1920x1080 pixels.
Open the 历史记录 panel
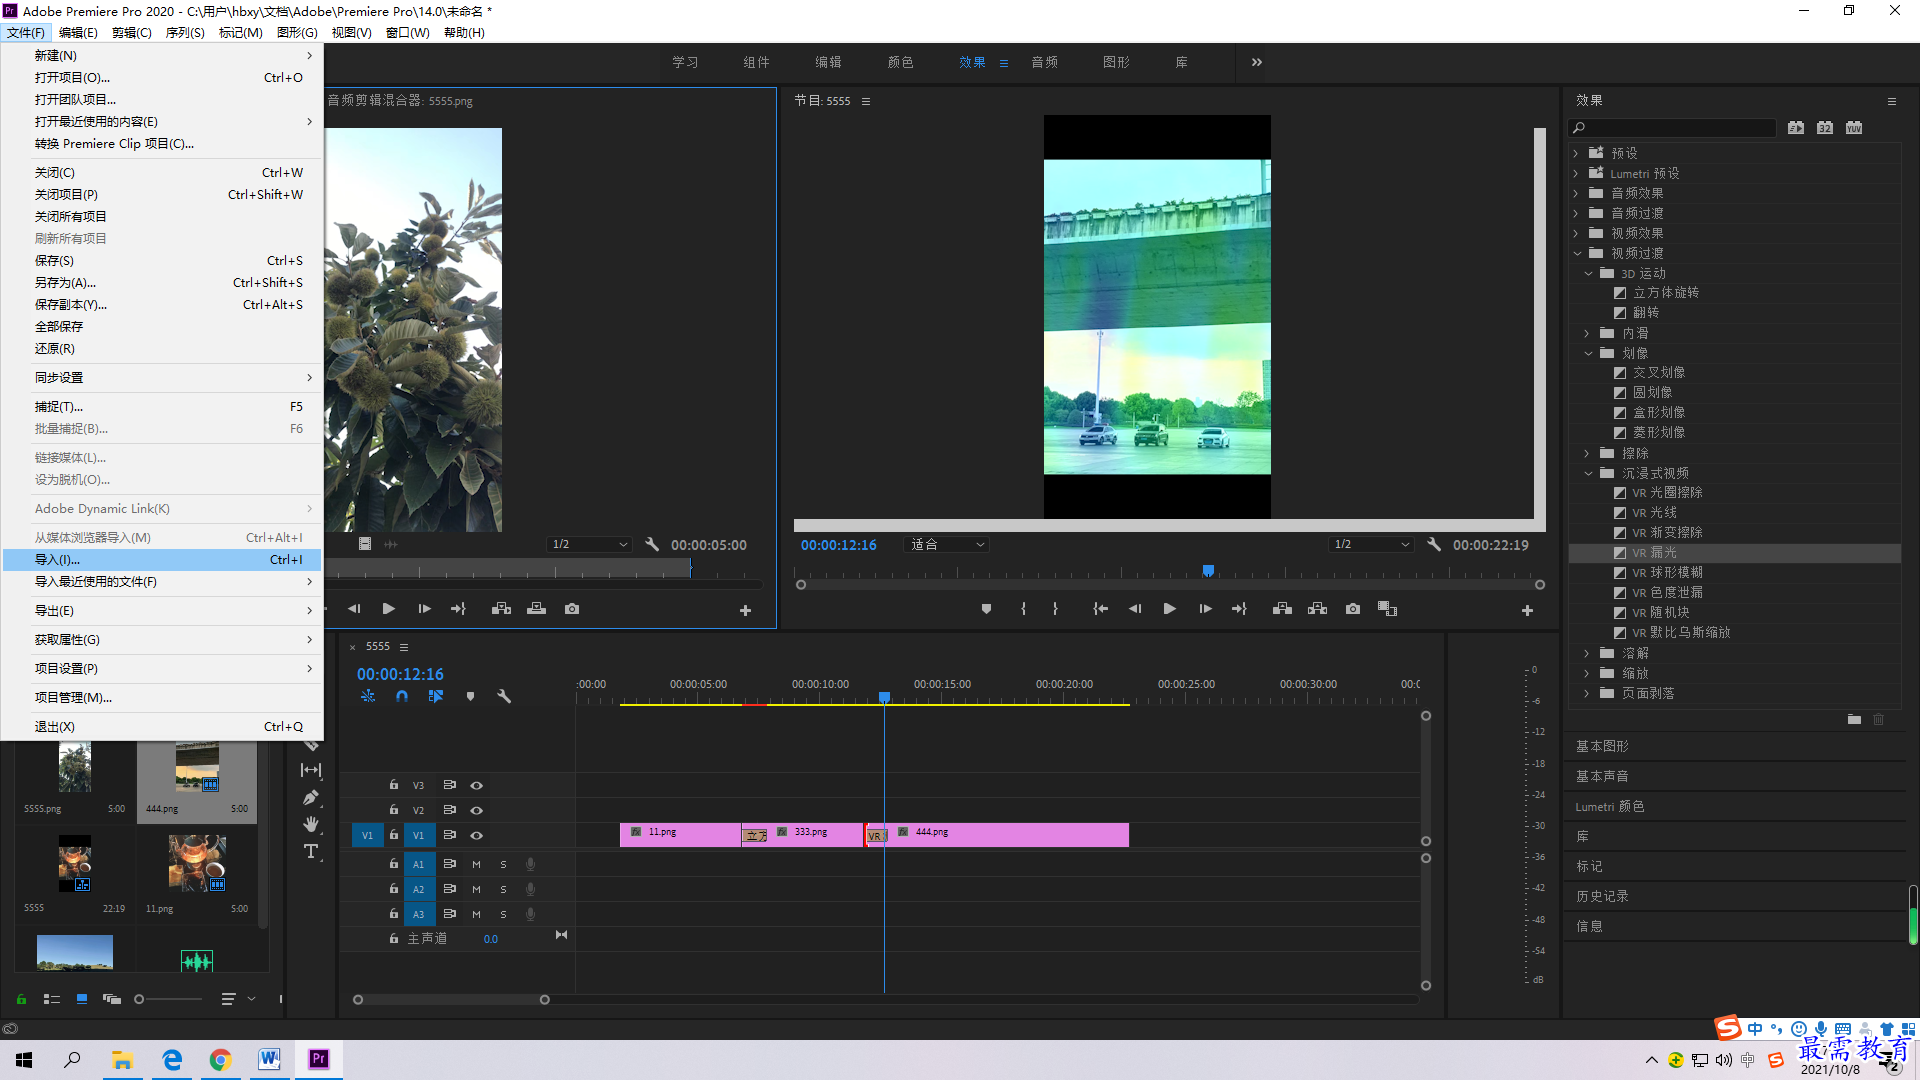[1602, 896]
